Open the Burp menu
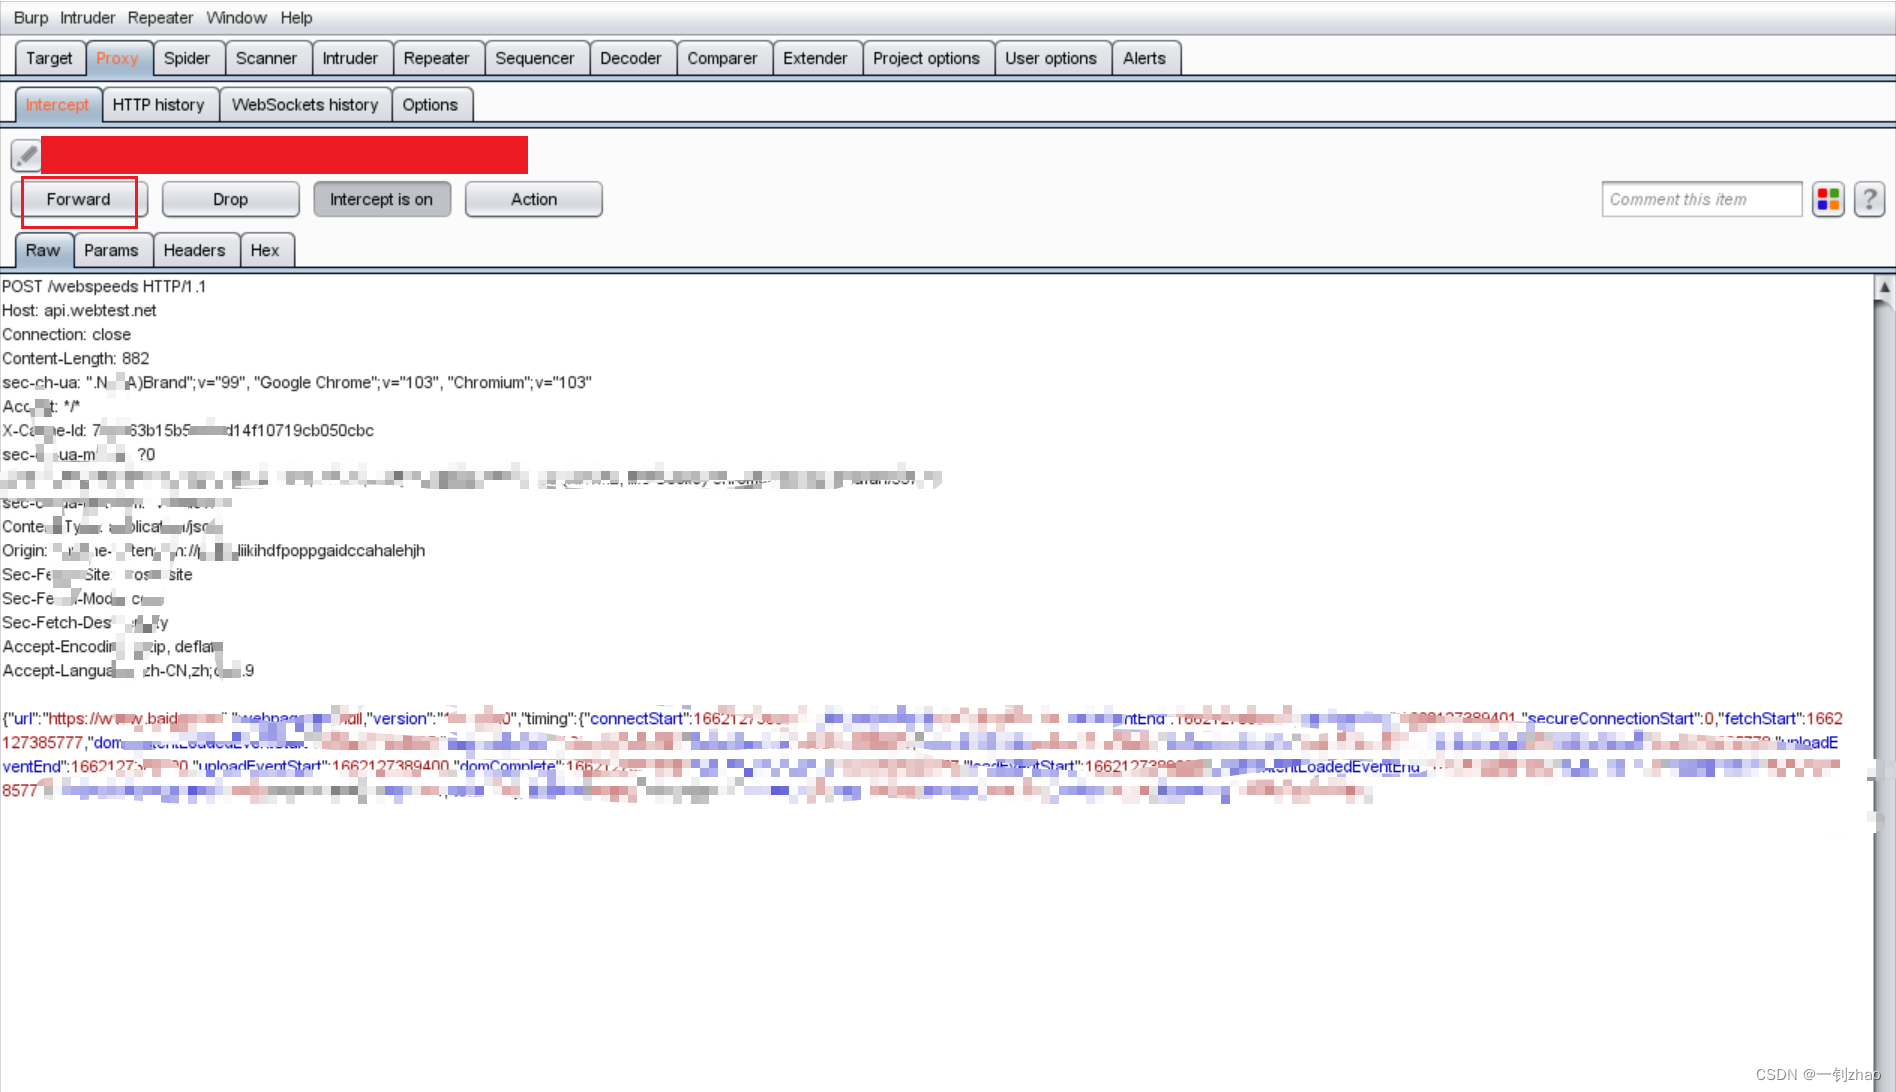The width and height of the screenshot is (1896, 1092). click(x=31, y=17)
